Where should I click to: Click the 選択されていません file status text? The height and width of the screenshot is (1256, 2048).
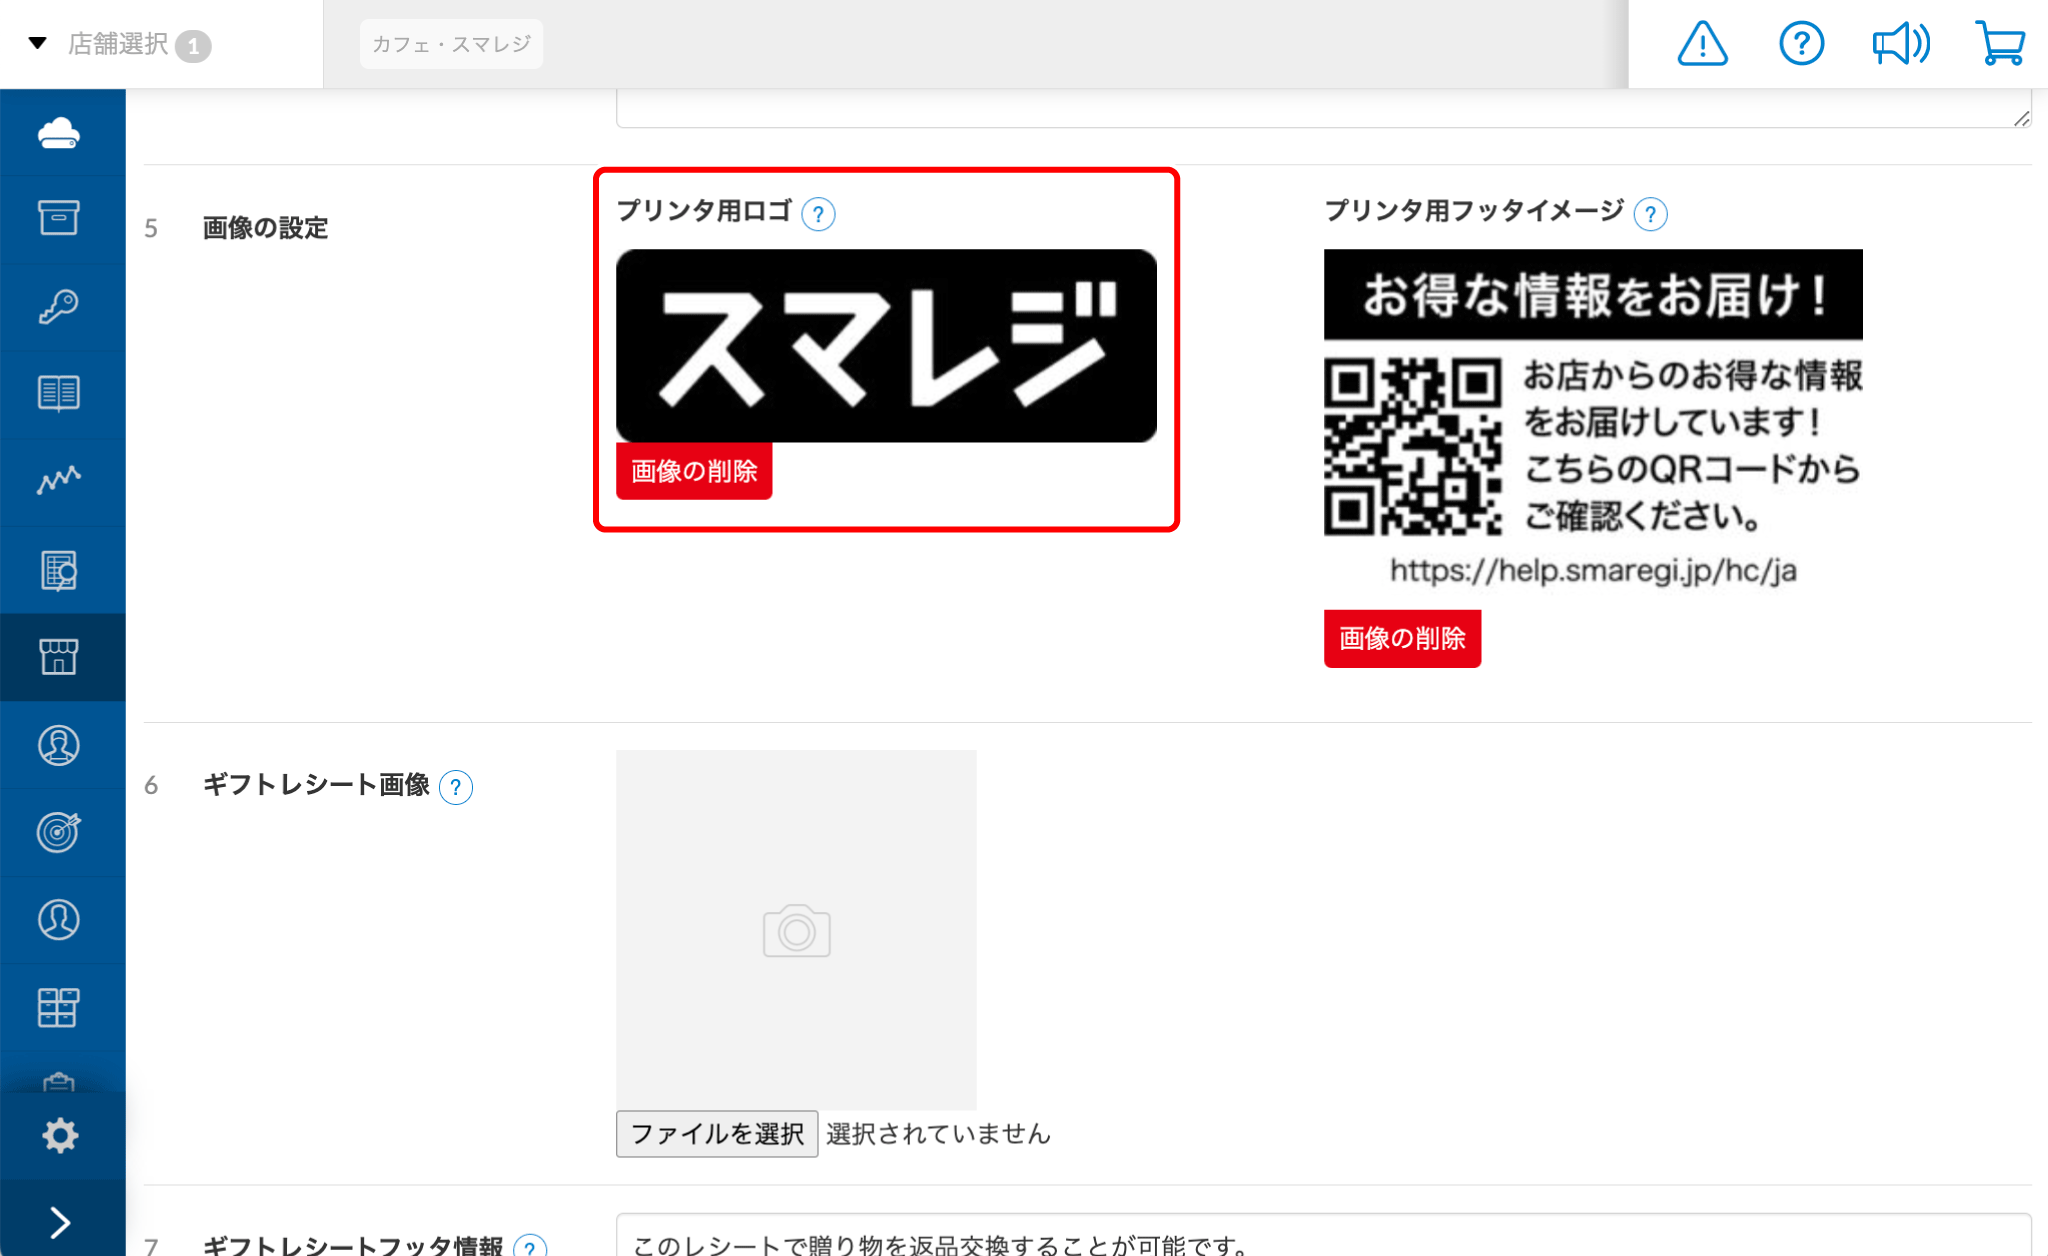point(938,1134)
